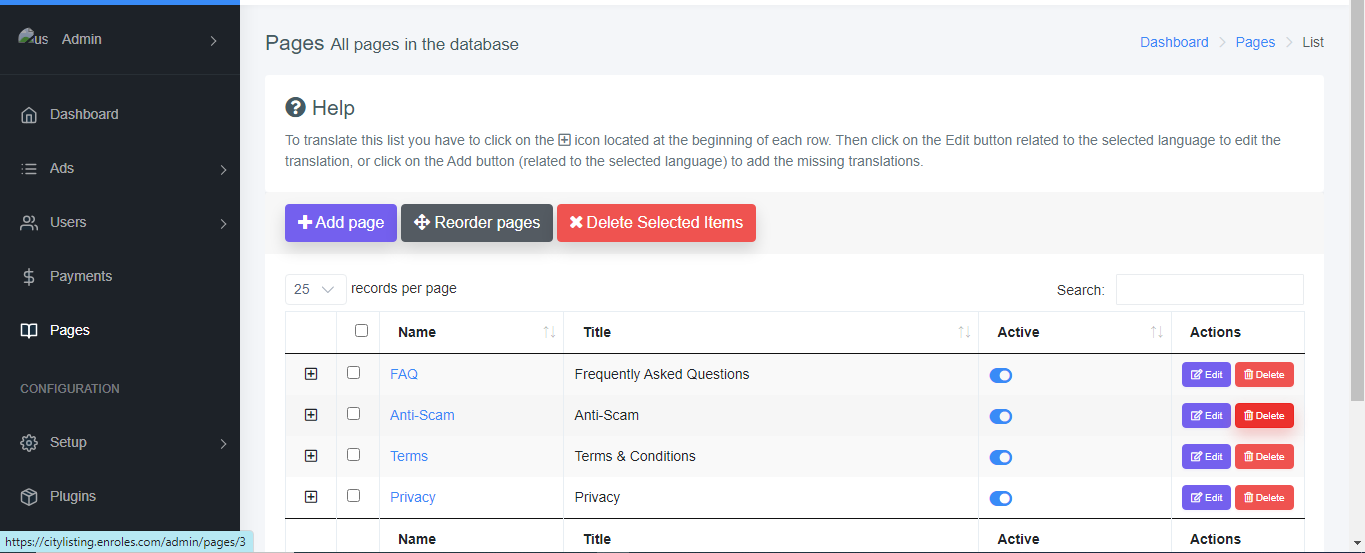
Task: Open the Anti-Scam page name link
Action: (x=422, y=416)
